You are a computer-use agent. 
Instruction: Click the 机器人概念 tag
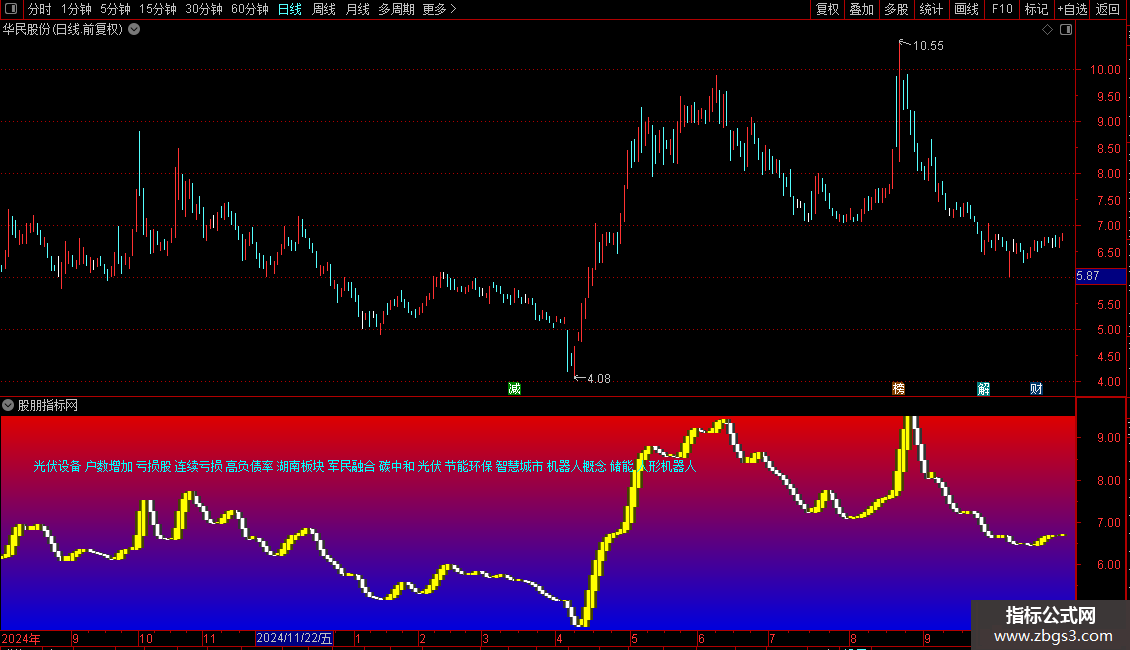click(x=577, y=466)
